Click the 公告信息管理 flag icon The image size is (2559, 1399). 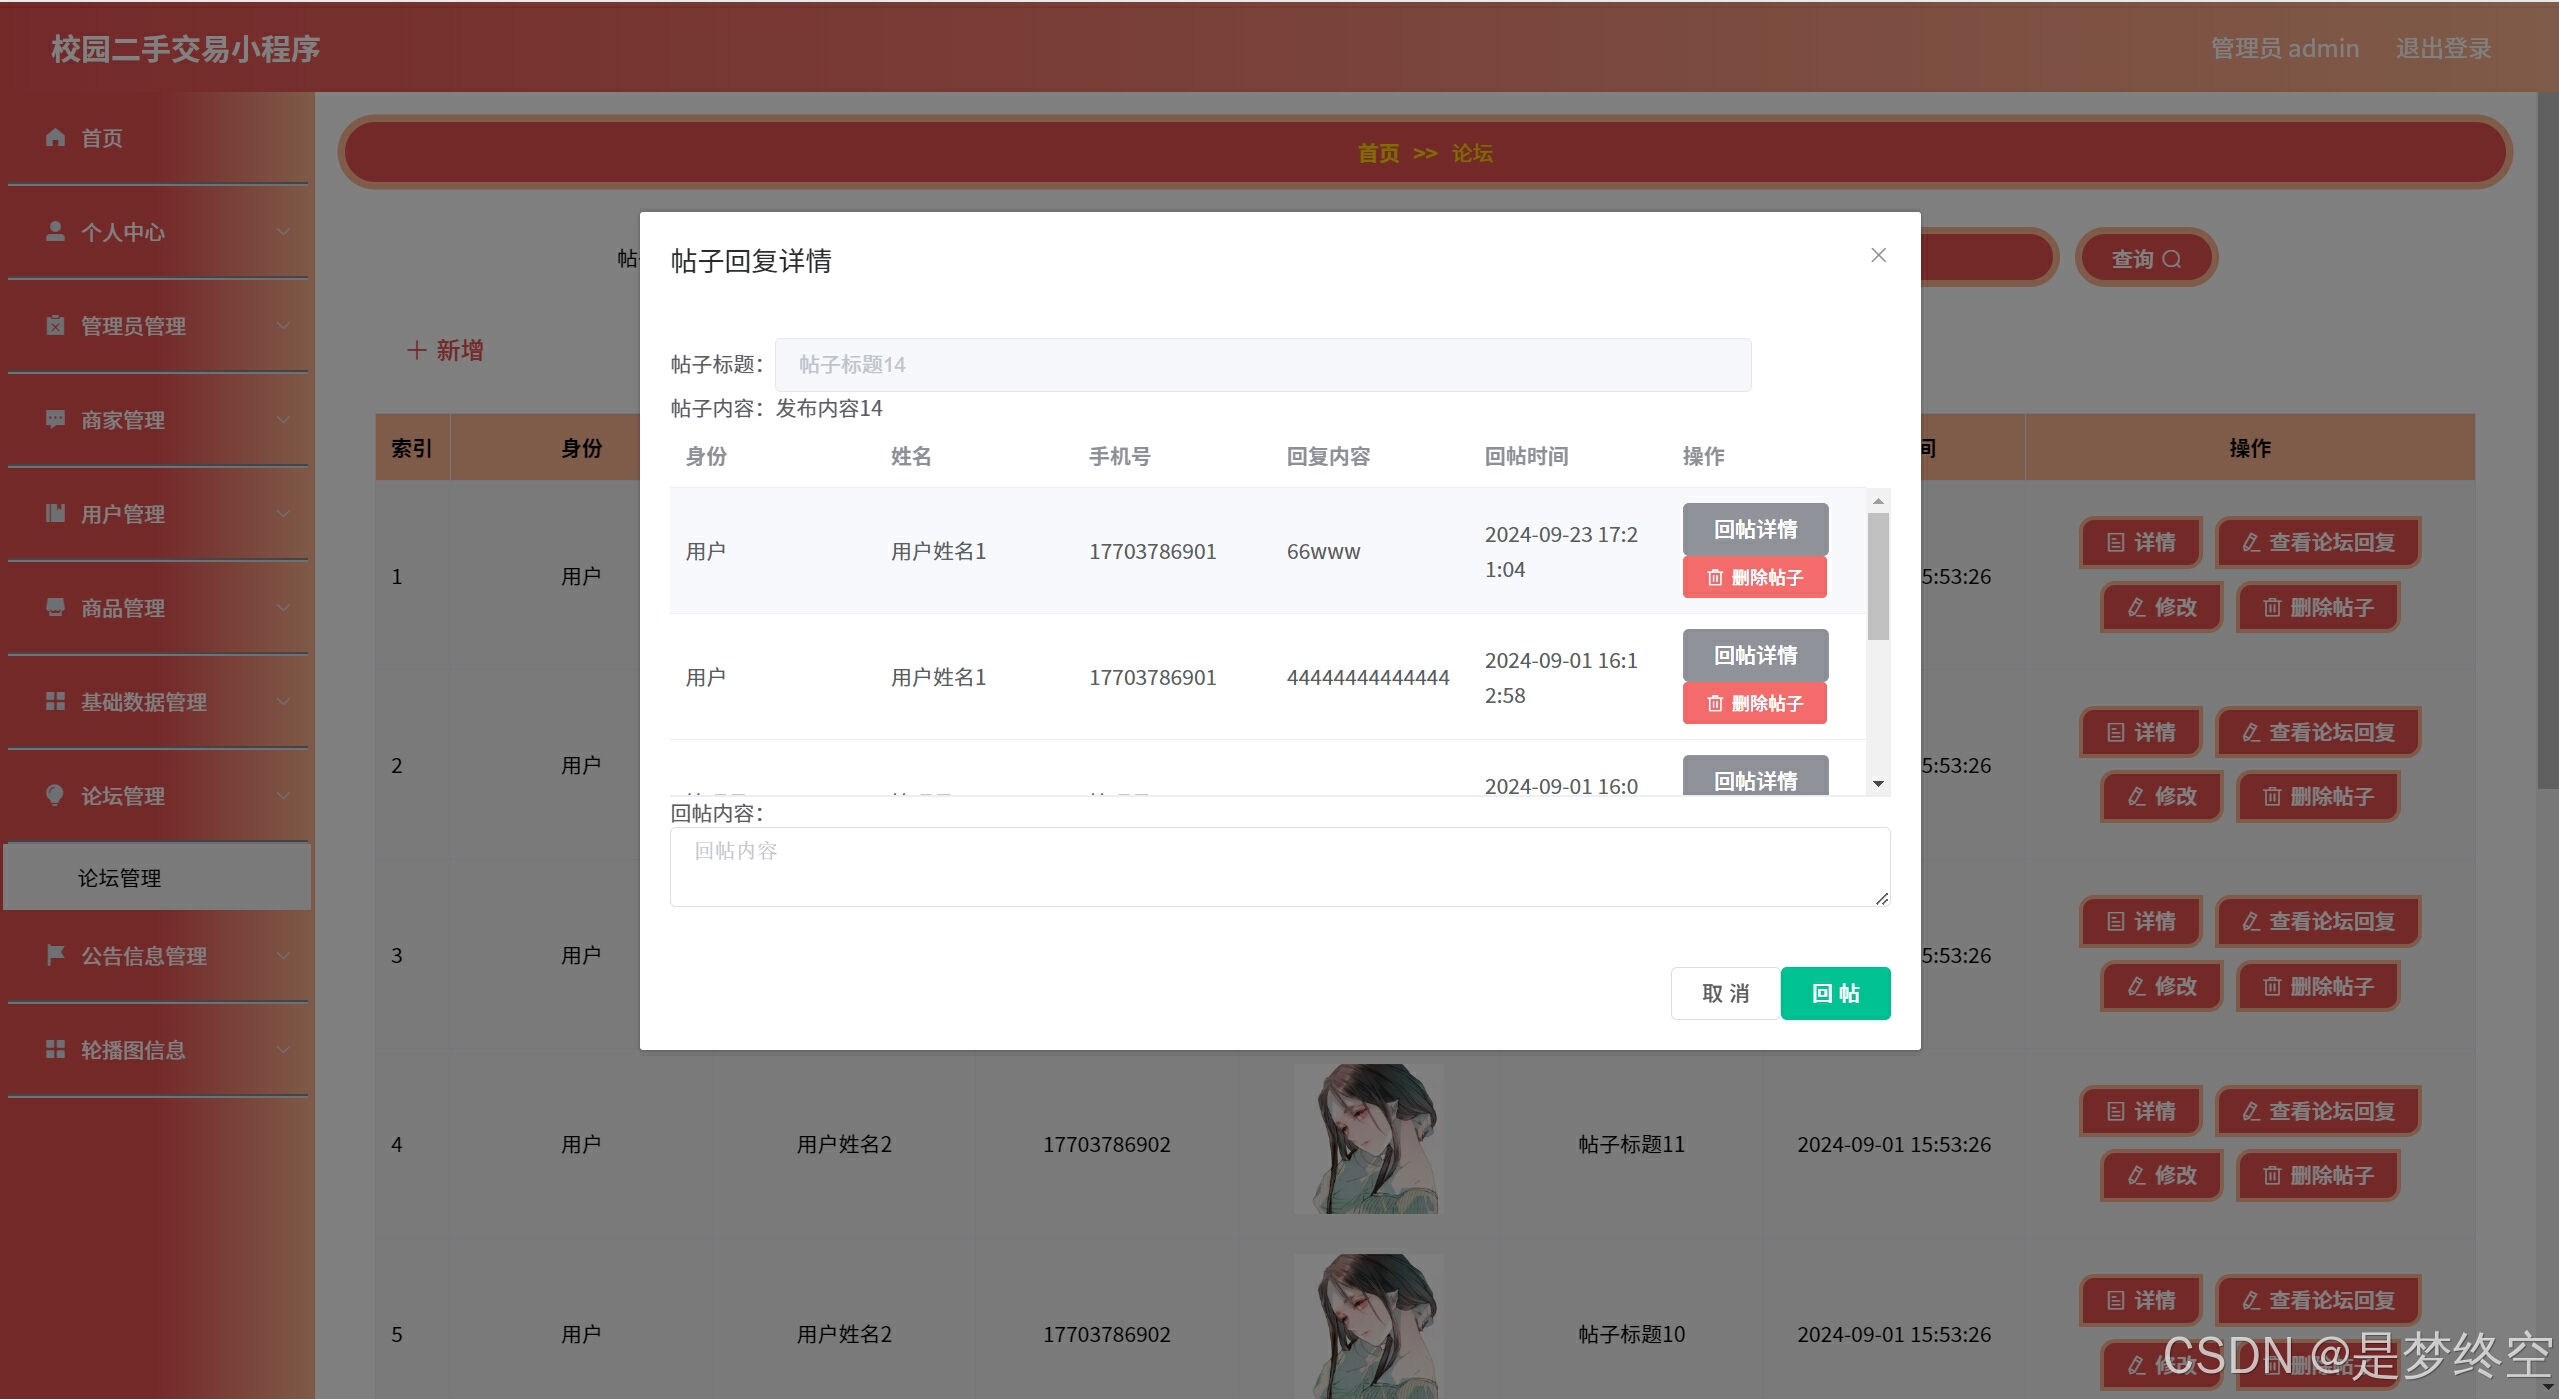click(55, 955)
